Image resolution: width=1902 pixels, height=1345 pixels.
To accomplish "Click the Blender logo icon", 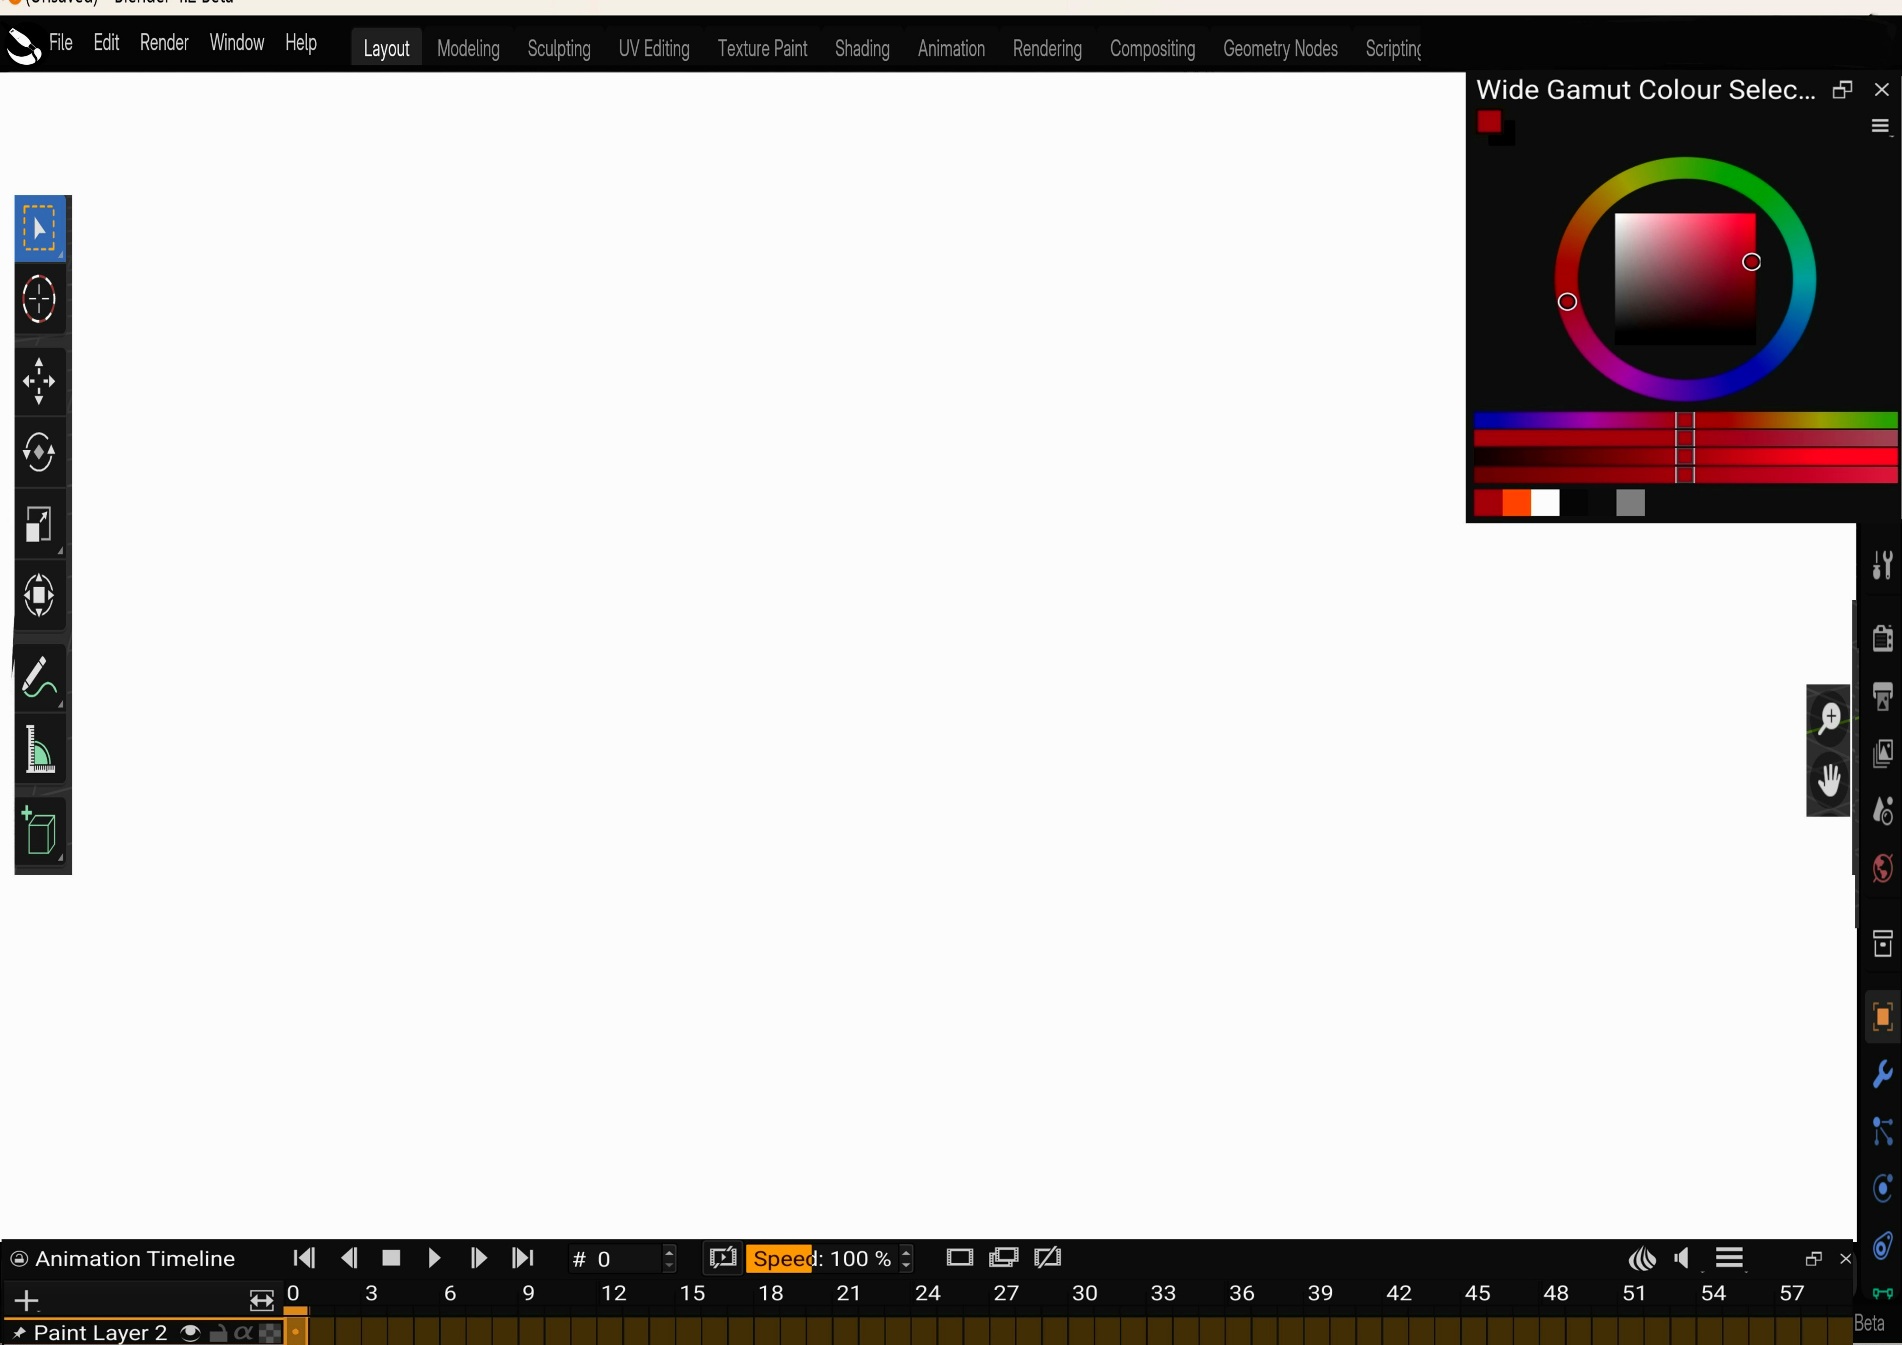I will point(23,46).
